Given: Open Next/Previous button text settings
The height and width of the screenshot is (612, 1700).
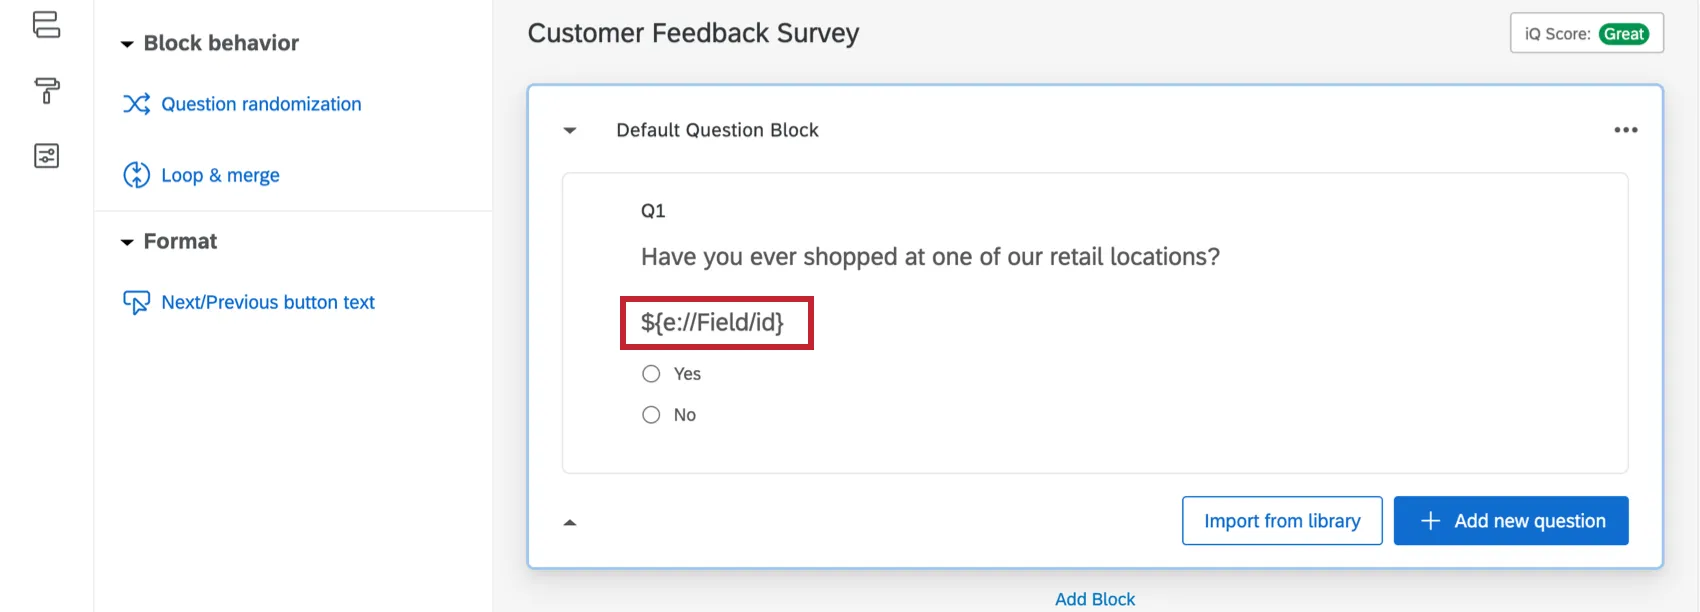Looking at the screenshot, I should (267, 301).
